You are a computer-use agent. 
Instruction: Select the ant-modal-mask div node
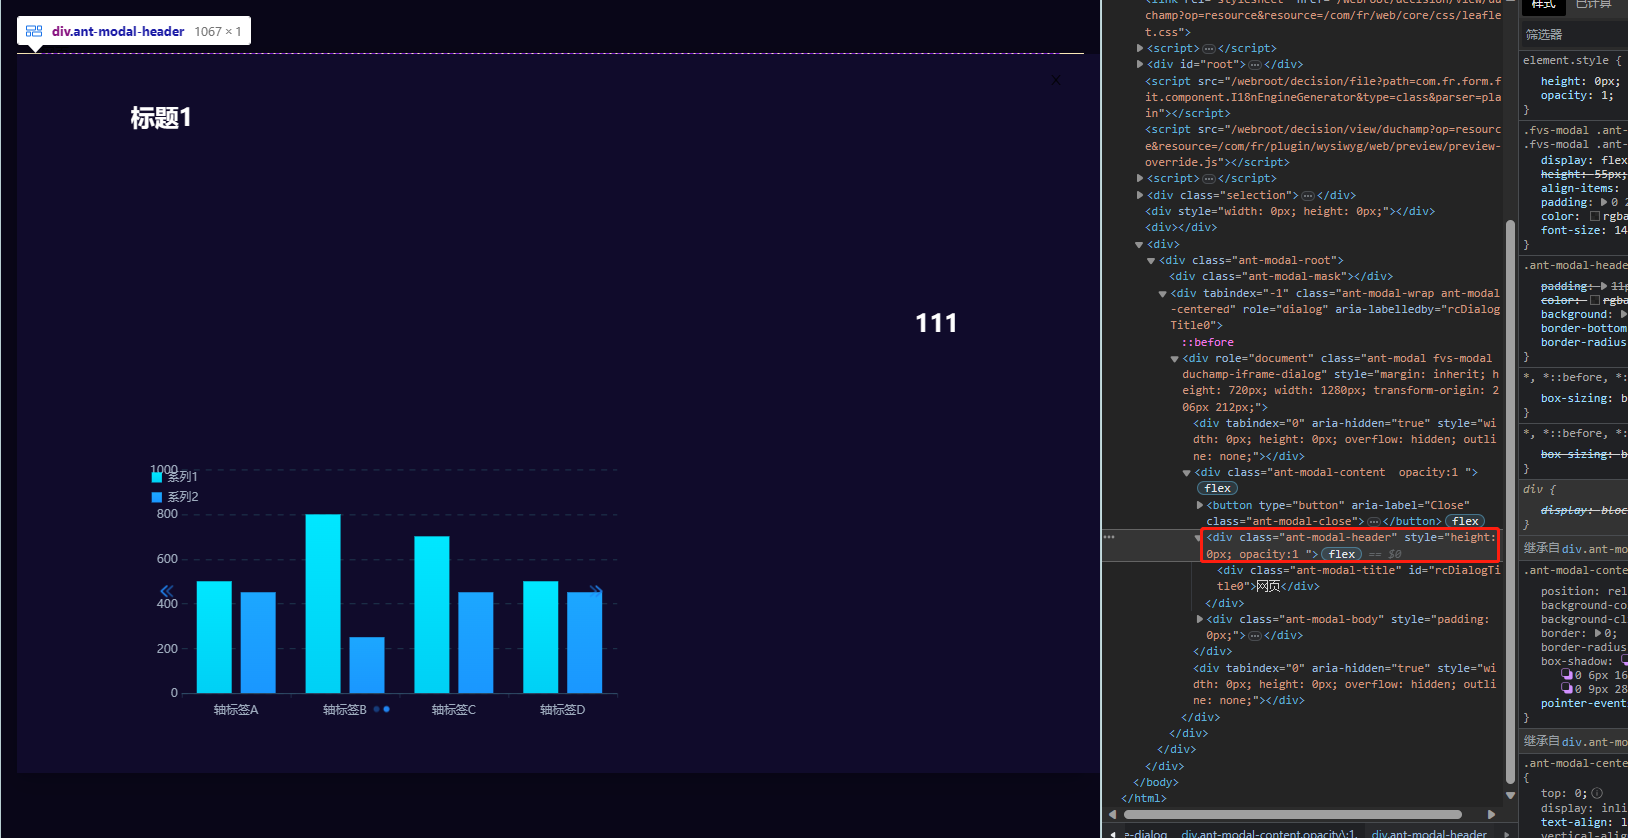(1281, 277)
